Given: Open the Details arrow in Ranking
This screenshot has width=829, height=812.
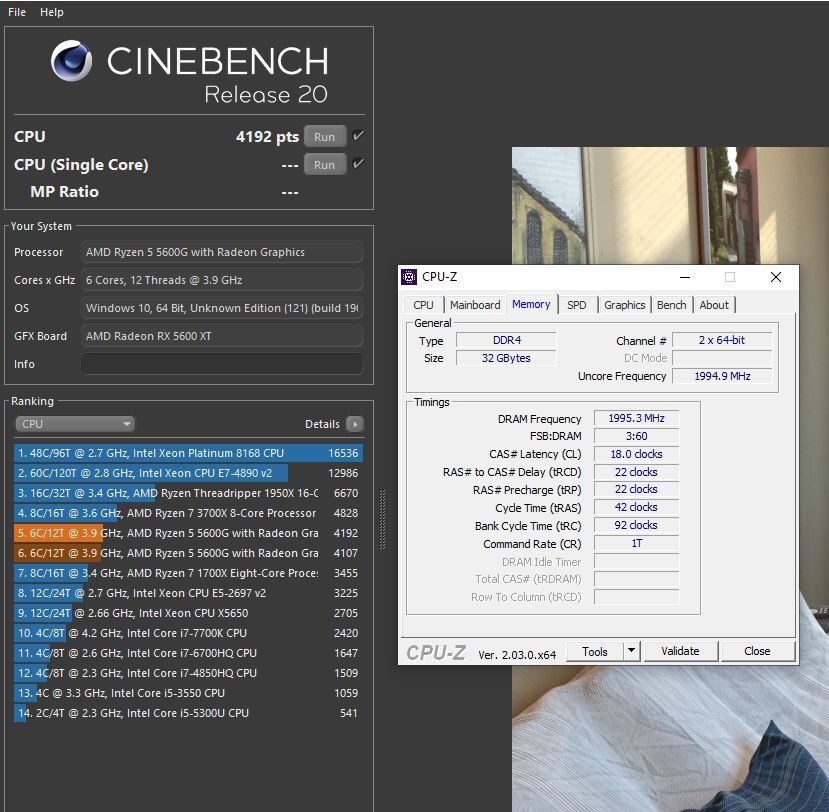Looking at the screenshot, I should coord(355,424).
